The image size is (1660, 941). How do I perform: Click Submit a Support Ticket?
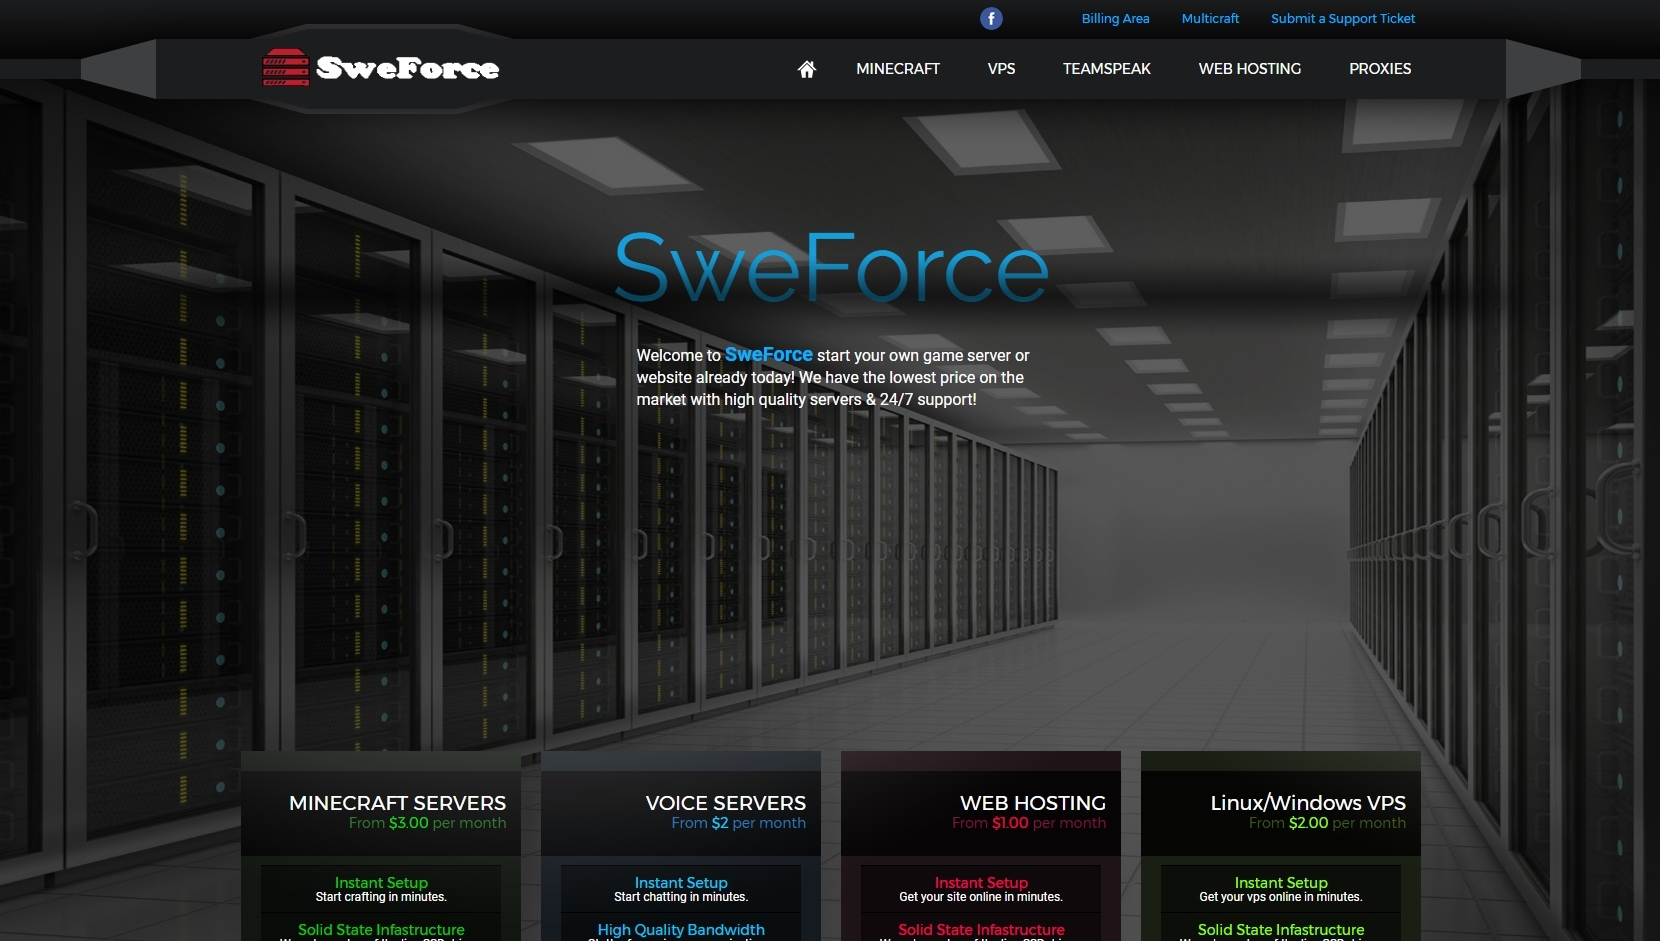[x=1343, y=19]
